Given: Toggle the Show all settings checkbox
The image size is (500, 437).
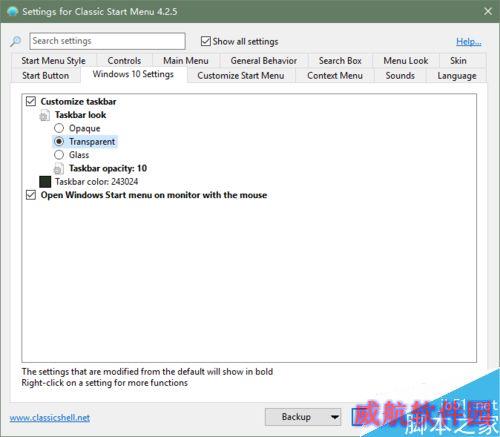Looking at the screenshot, I should [206, 41].
